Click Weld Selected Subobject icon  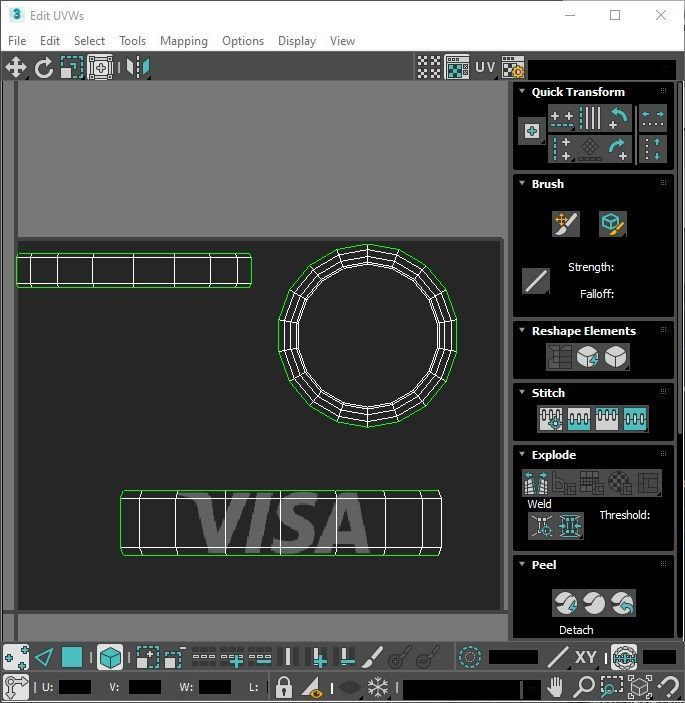coord(570,526)
